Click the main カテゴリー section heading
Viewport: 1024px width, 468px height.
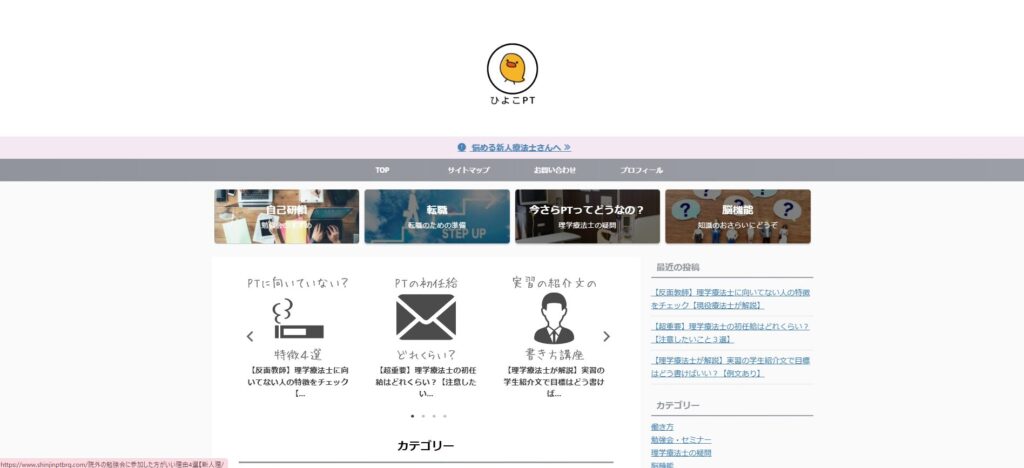tap(425, 446)
